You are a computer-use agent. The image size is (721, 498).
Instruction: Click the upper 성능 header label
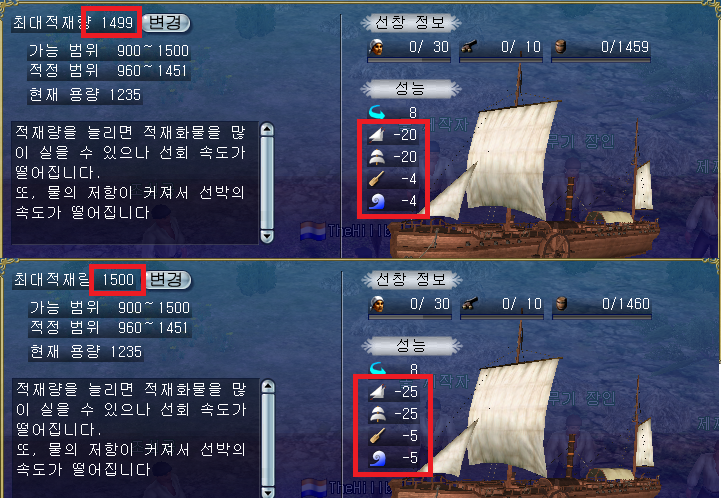pos(410,88)
